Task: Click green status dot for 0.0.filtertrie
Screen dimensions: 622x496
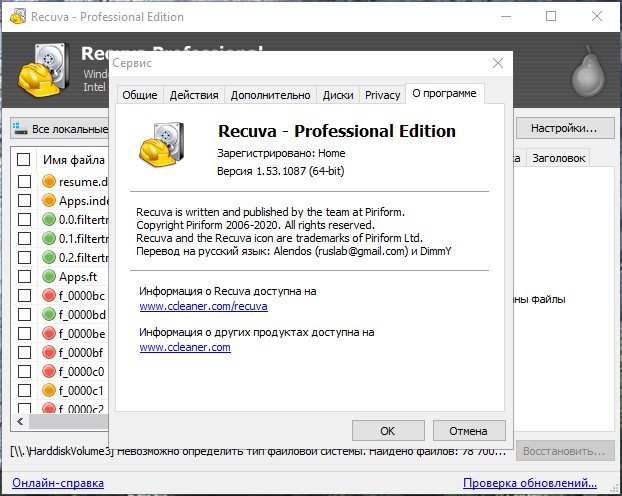Action: [x=49, y=219]
